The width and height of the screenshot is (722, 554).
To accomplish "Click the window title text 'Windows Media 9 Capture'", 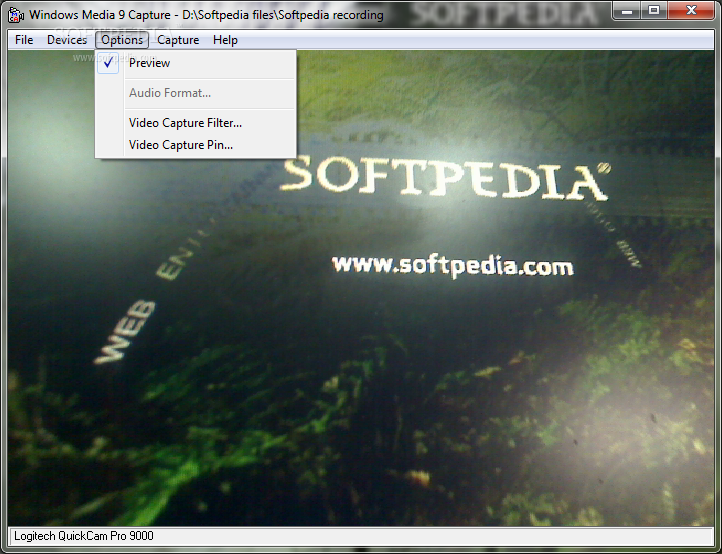I will pos(100,15).
